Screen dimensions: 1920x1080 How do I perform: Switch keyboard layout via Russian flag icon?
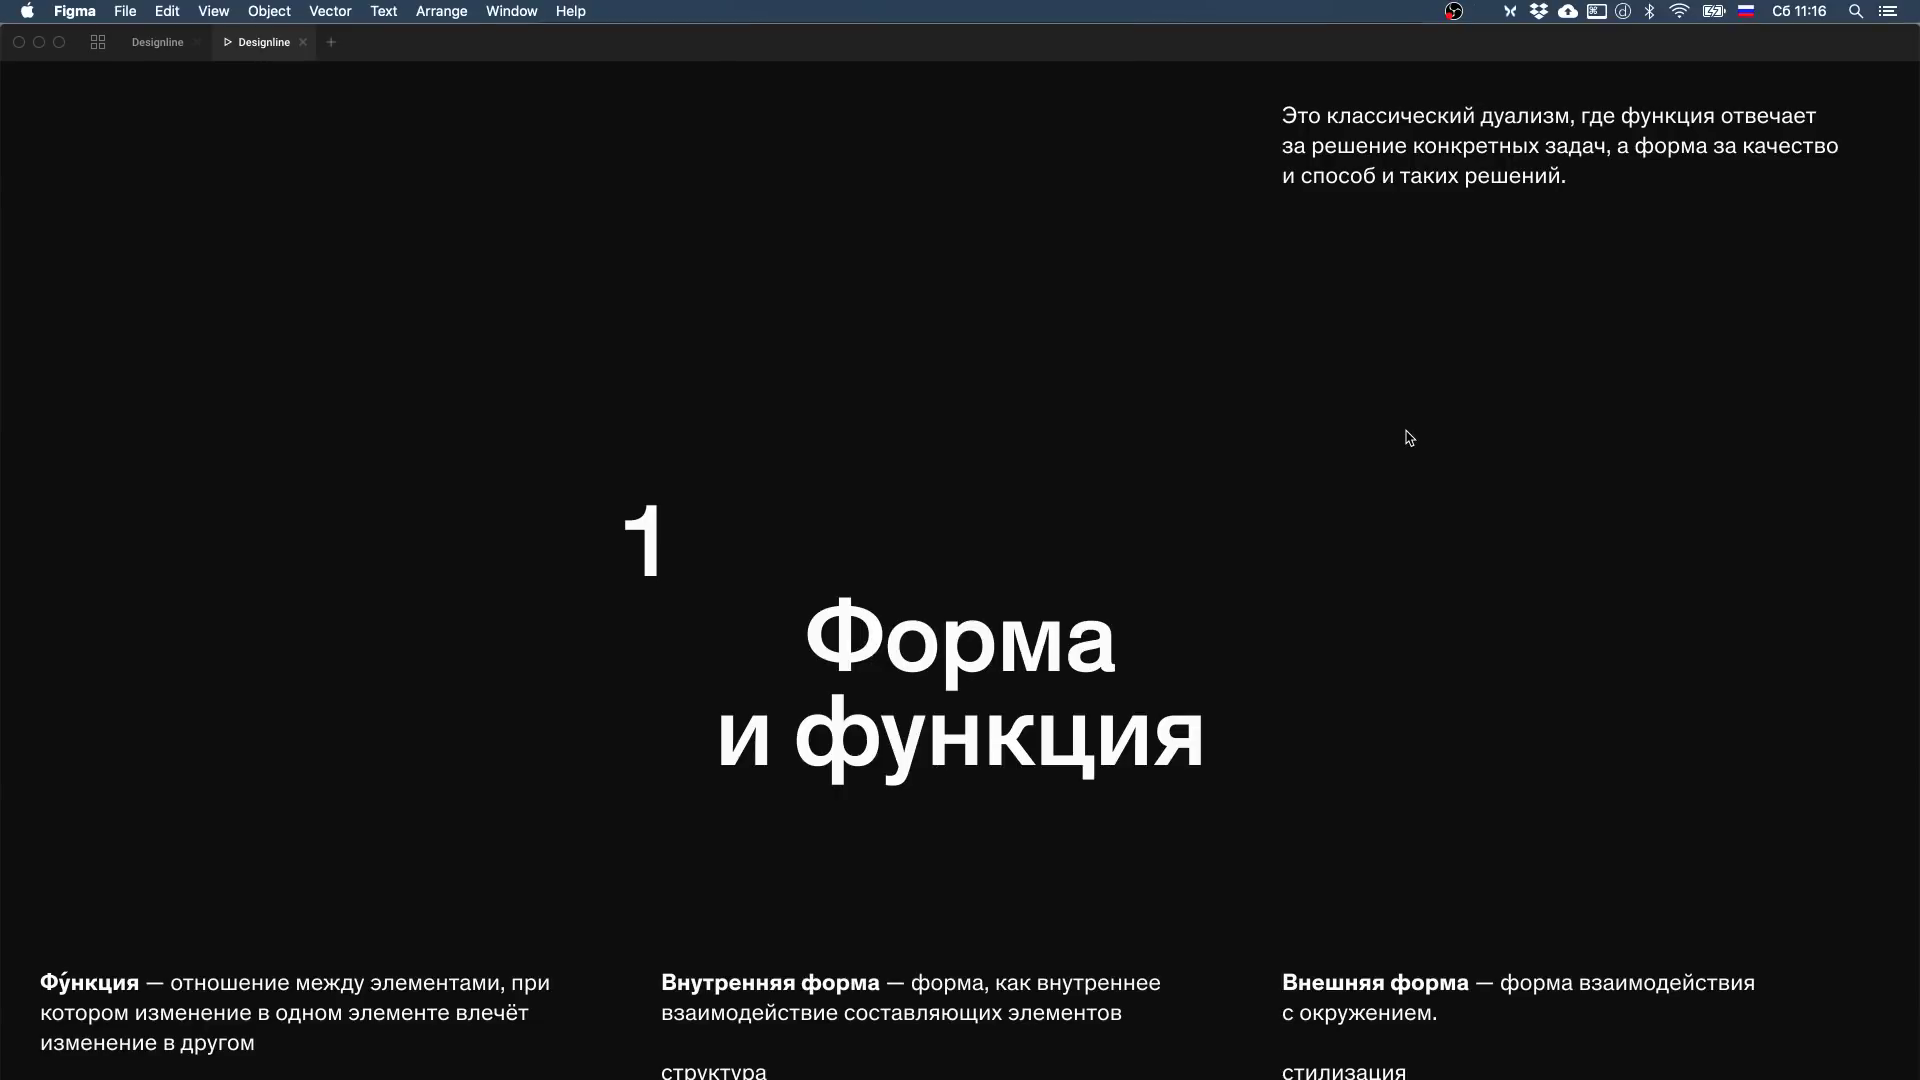(1746, 11)
